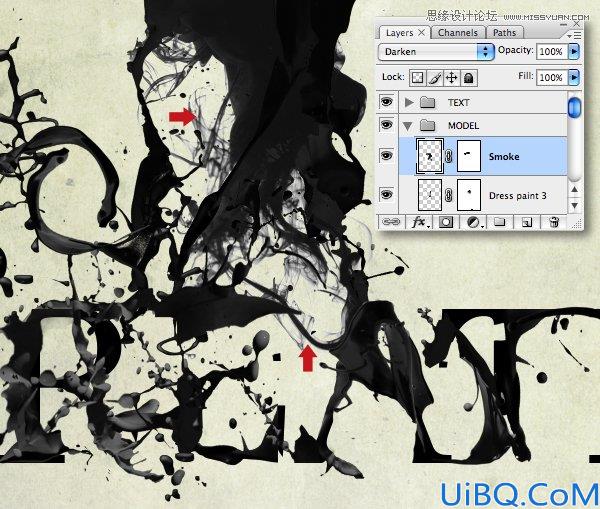Add a layer mask using the mask icon
The image size is (600, 509).
coord(446,222)
